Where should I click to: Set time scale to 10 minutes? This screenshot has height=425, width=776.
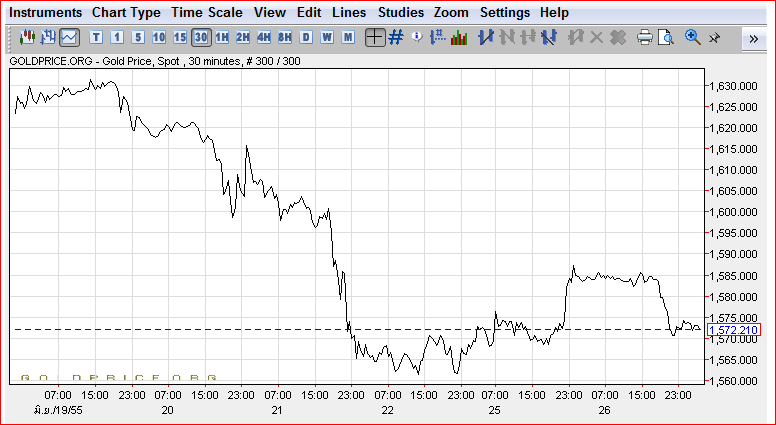(159, 37)
